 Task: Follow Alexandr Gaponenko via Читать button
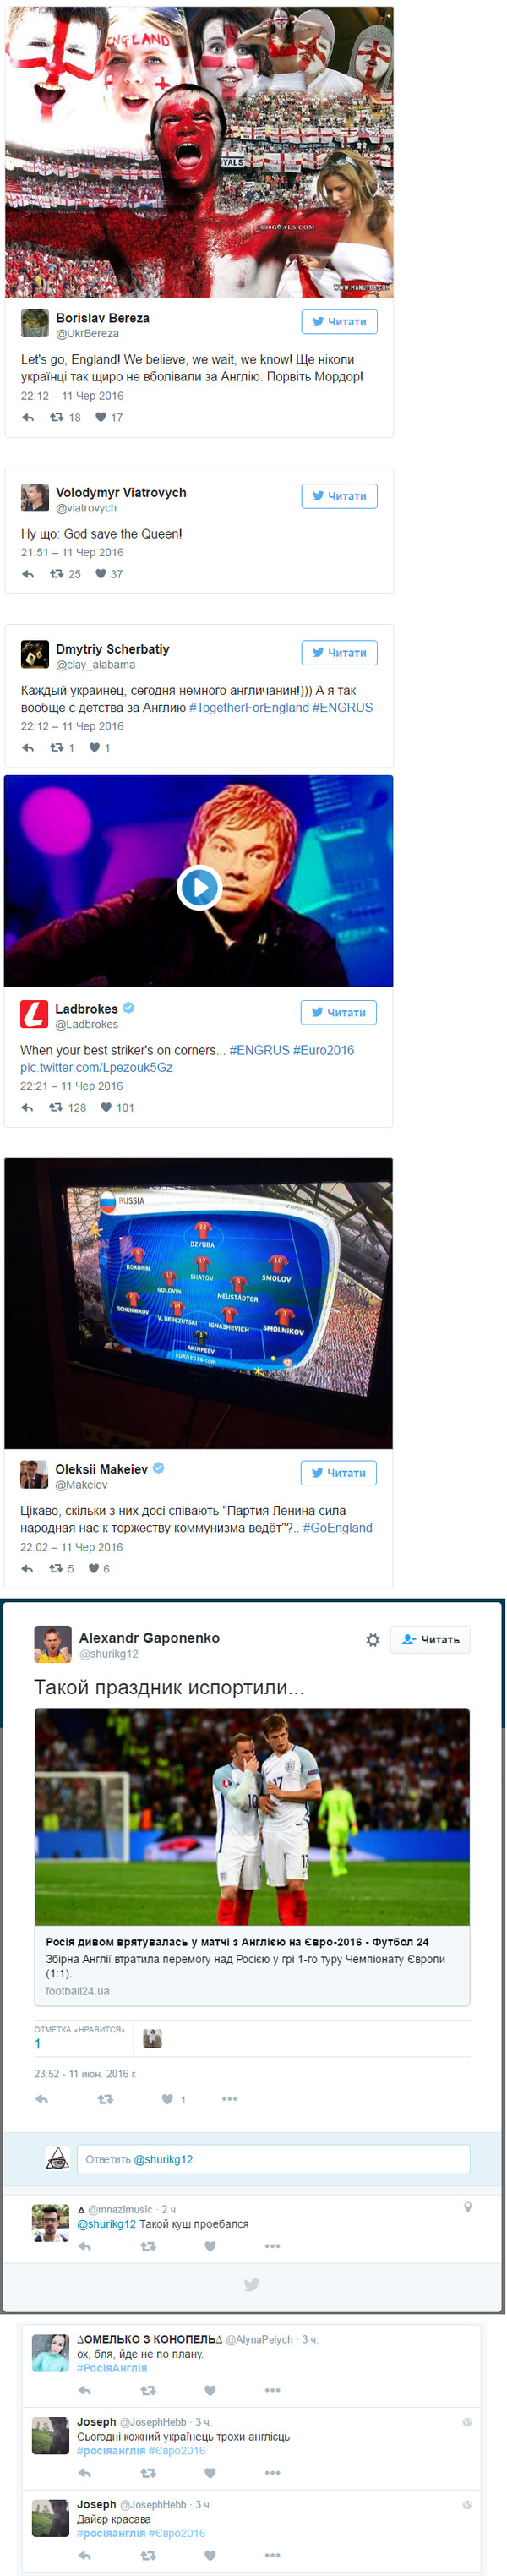pos(430,1640)
